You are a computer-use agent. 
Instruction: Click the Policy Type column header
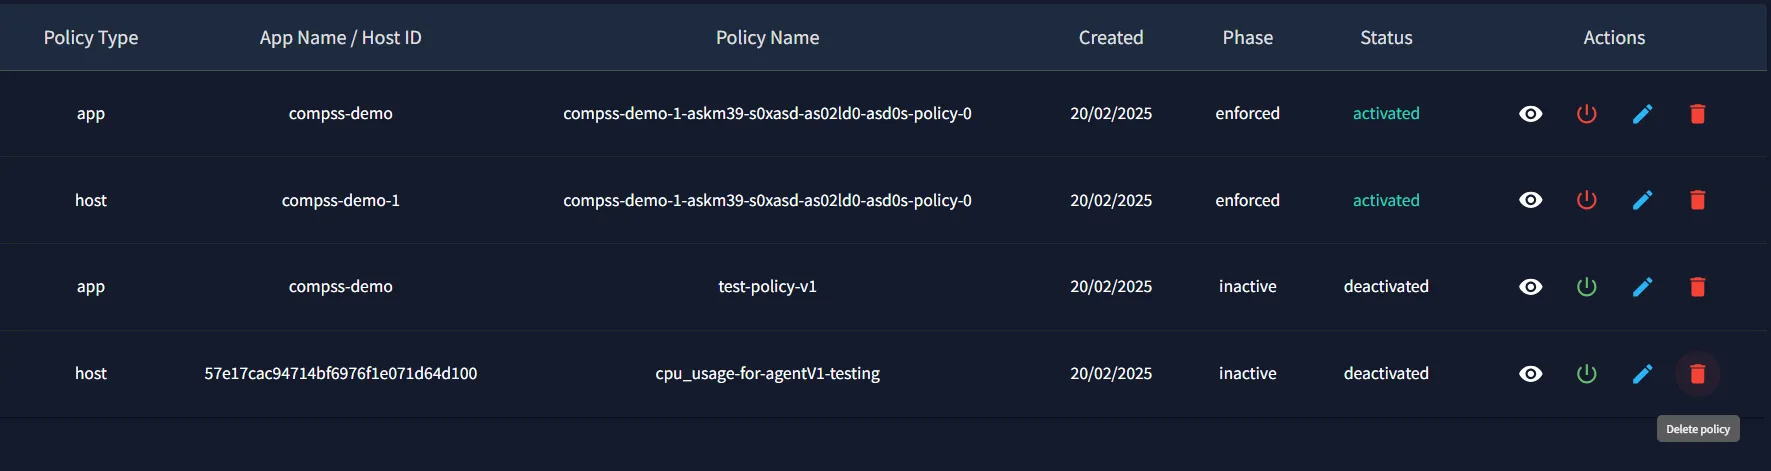point(91,37)
